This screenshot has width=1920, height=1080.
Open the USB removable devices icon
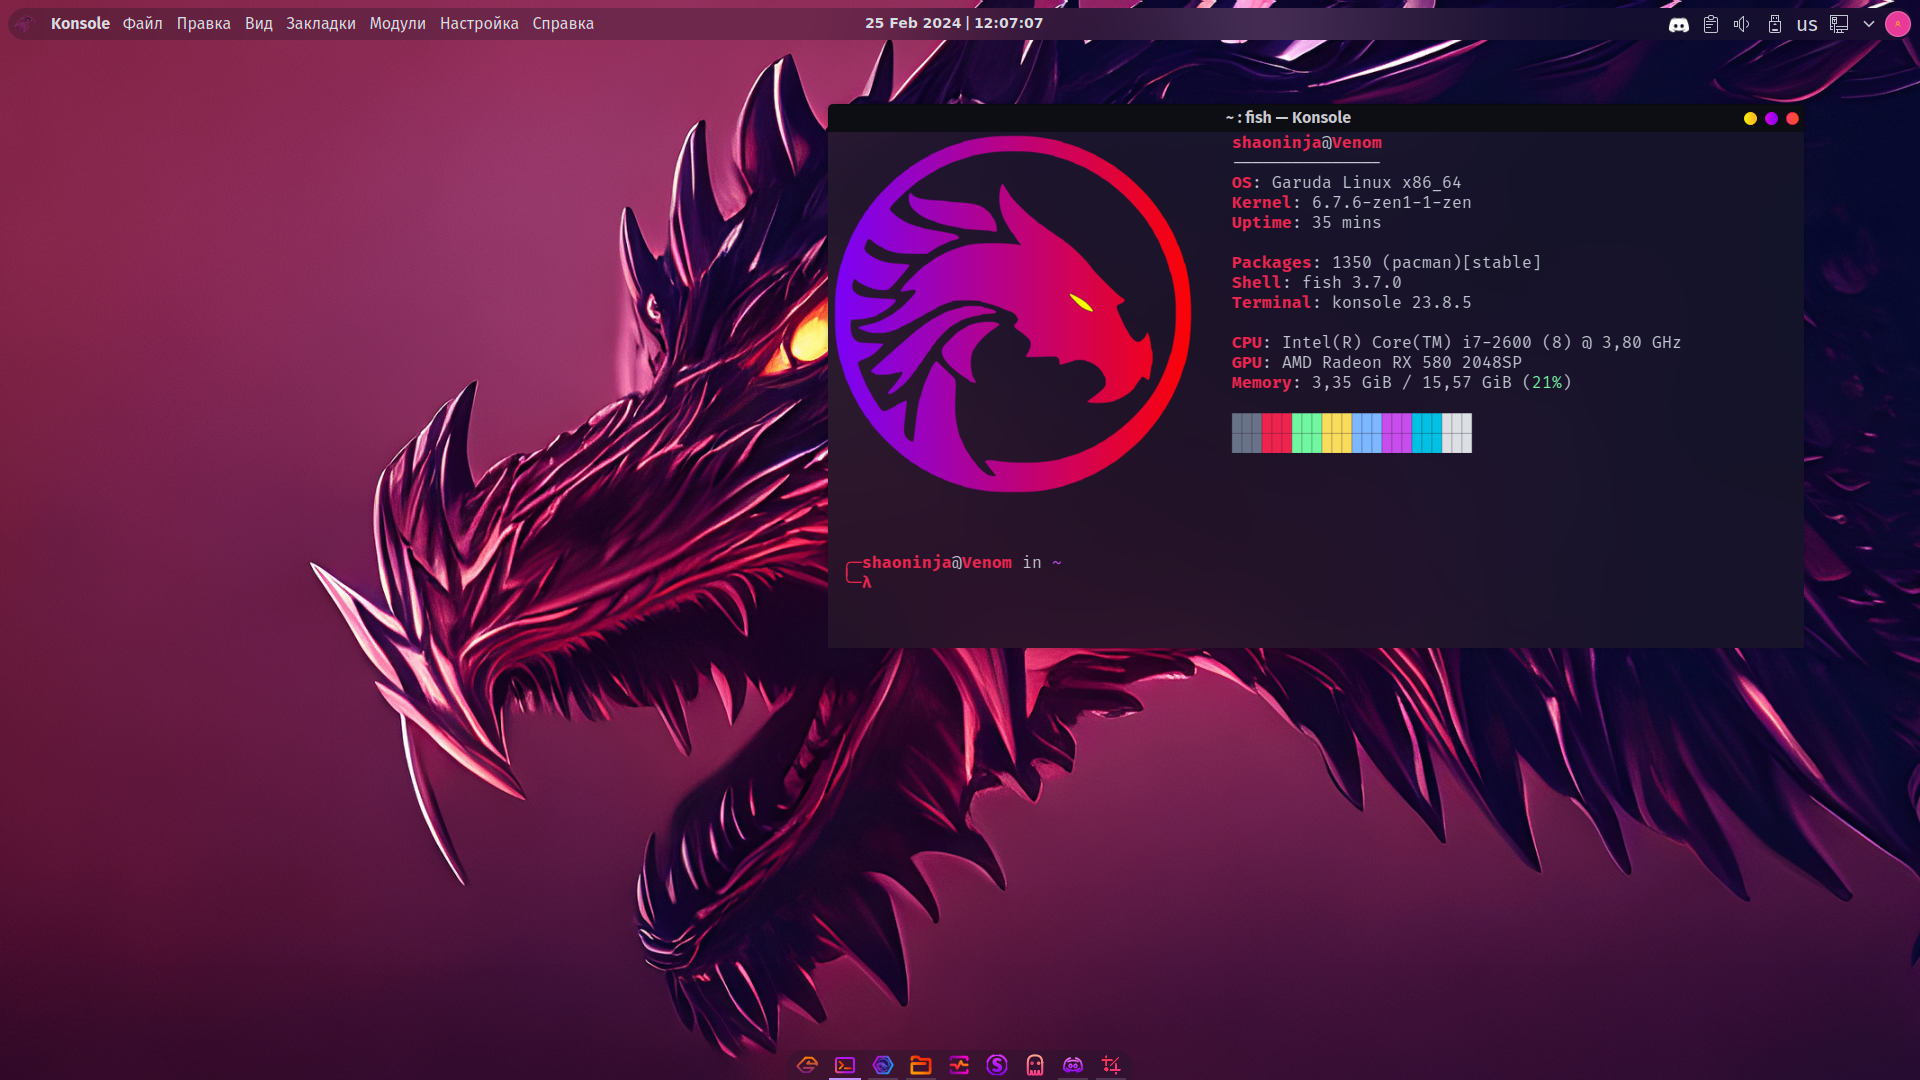tap(1774, 24)
